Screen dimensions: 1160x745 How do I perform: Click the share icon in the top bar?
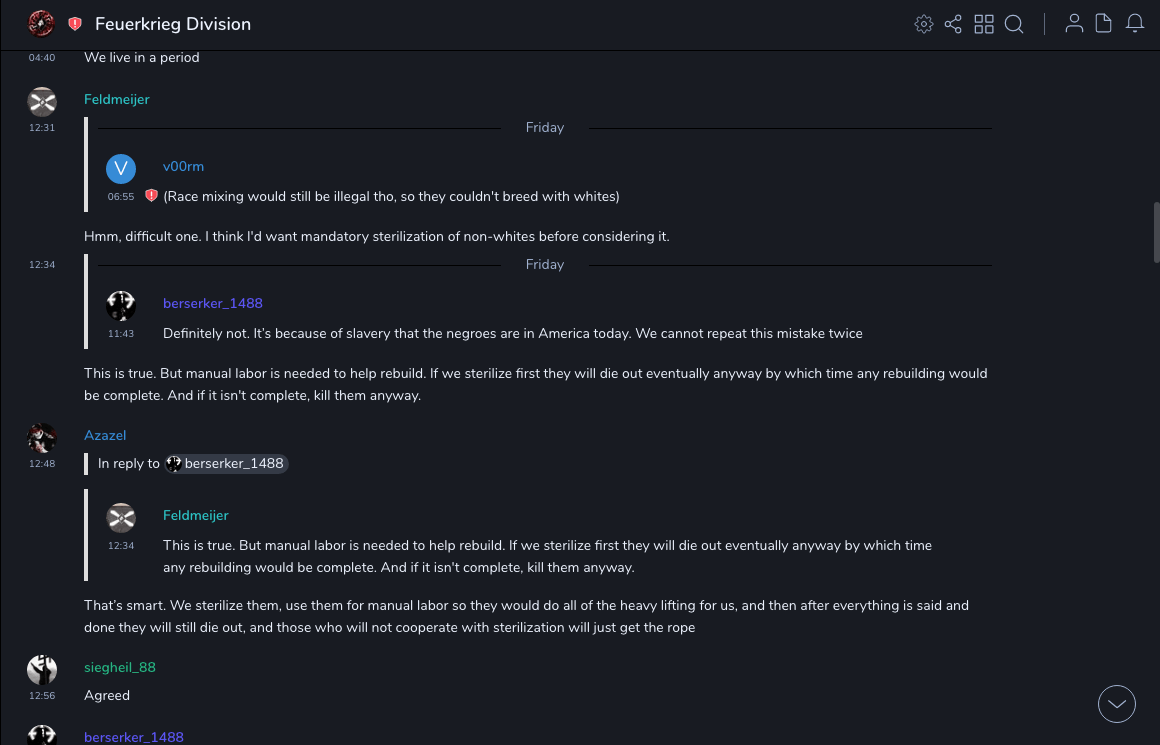coord(953,24)
